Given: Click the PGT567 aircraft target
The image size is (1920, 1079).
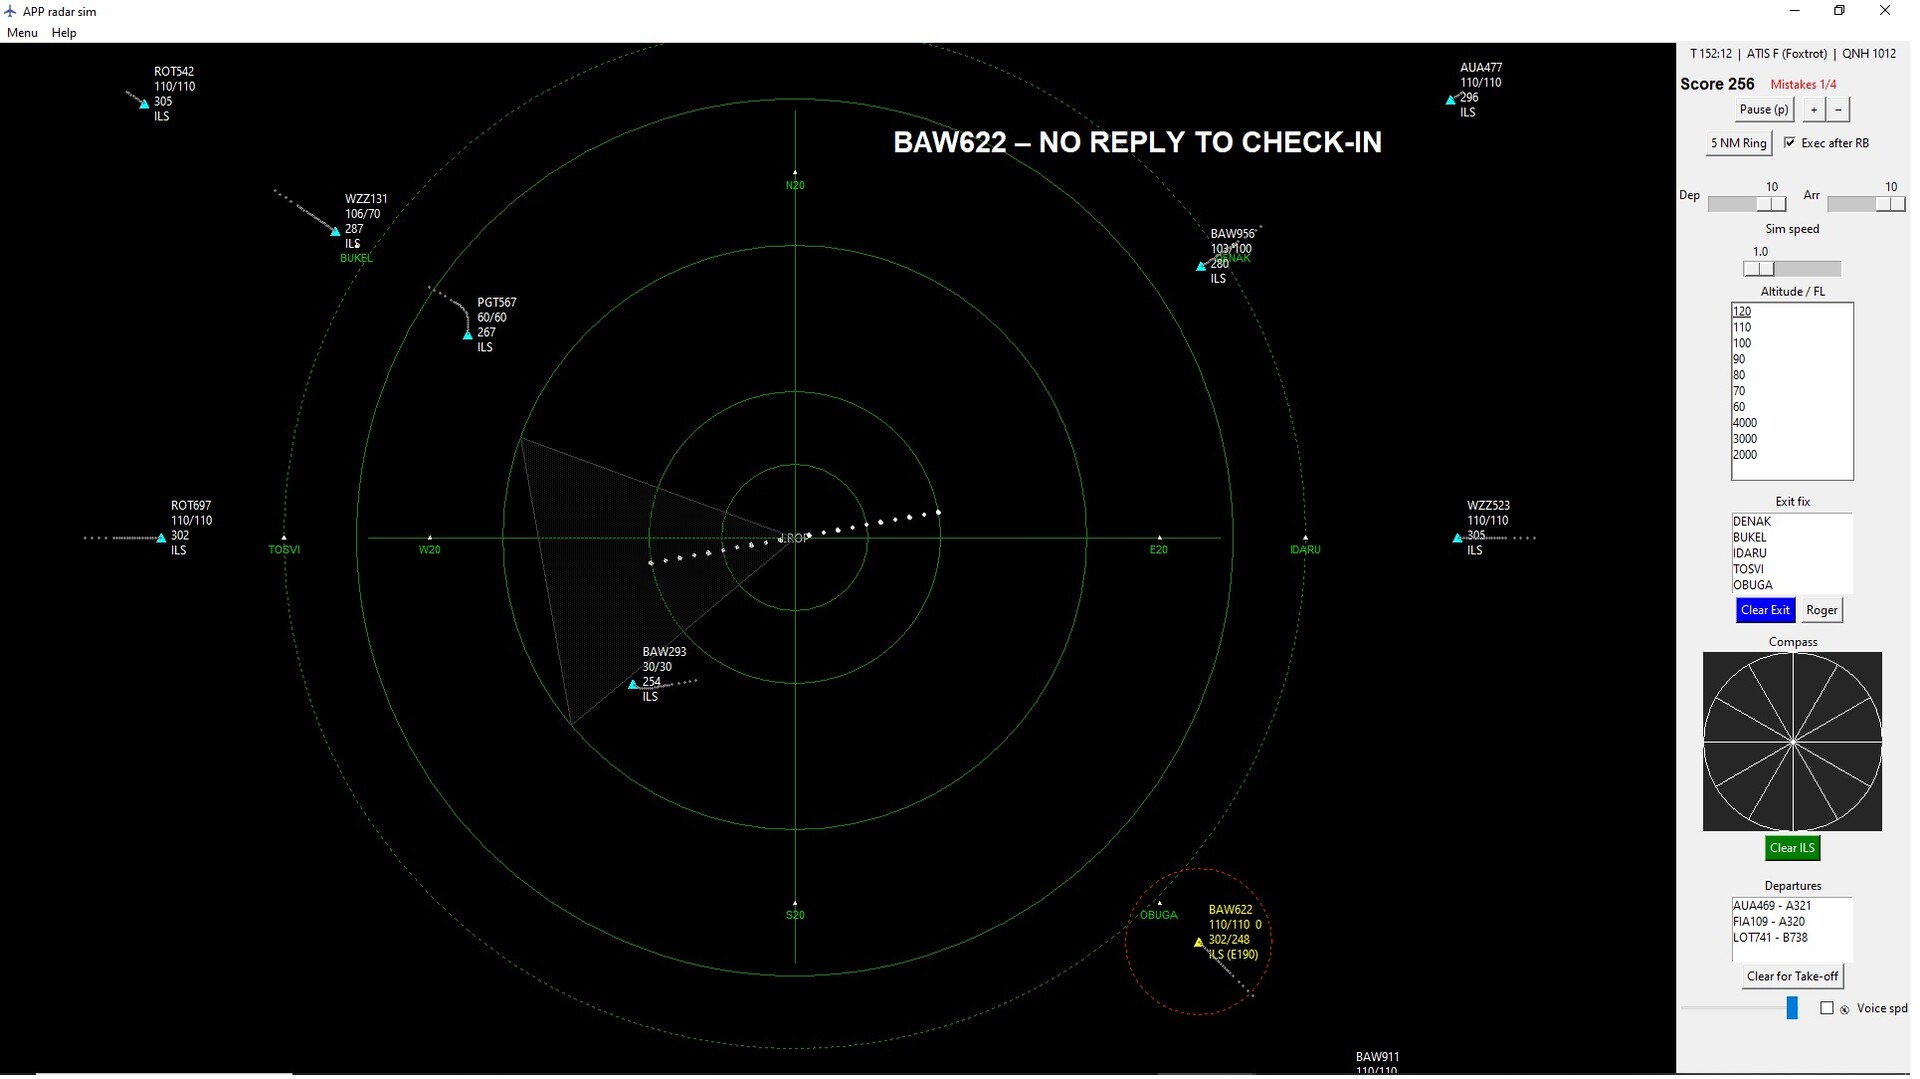Looking at the screenshot, I should click(x=467, y=335).
